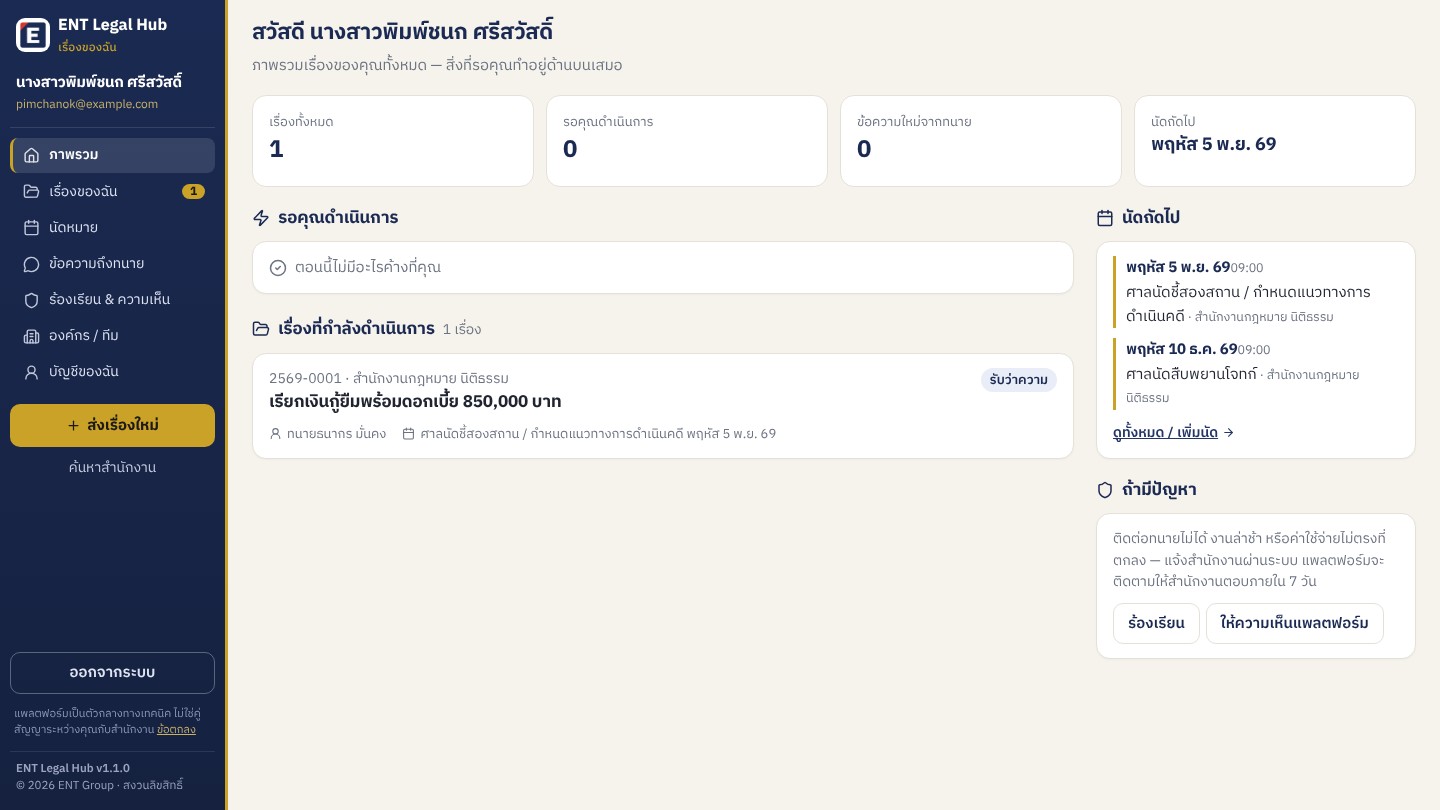Click the calendar icon beside นัดหมาย in sidebar
Image resolution: width=1440 pixels, height=810 pixels.
(32, 227)
